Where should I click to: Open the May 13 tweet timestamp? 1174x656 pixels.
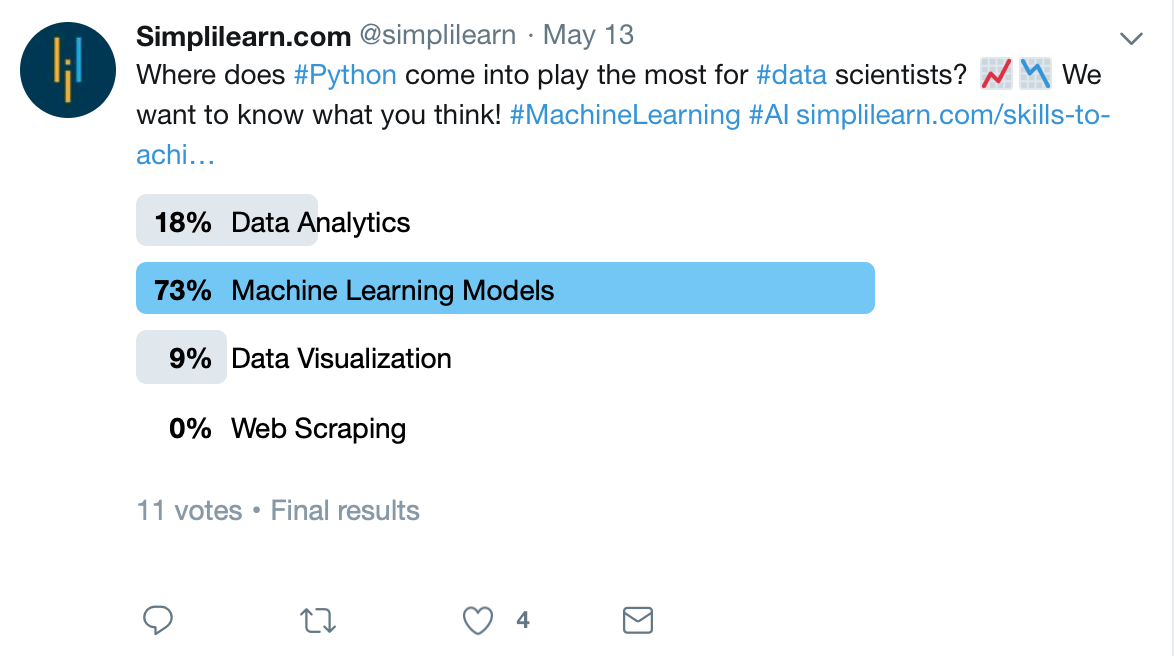click(588, 36)
